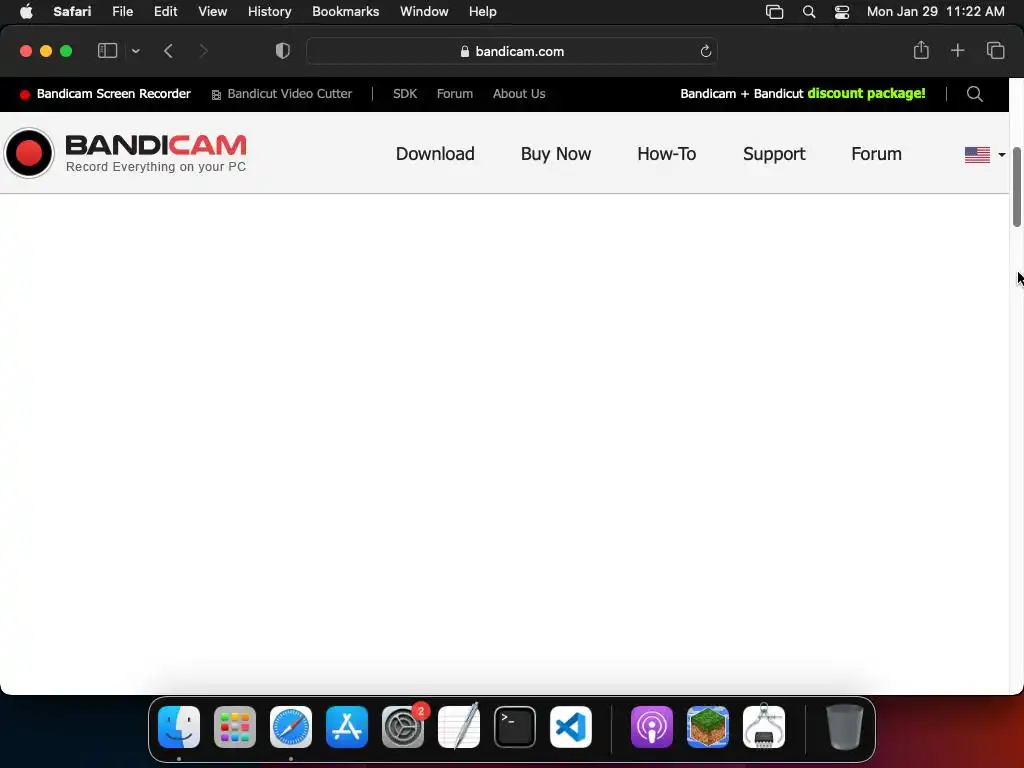Open the Apple menu
The height and width of the screenshot is (768, 1024).
pyautogui.click(x=26, y=12)
